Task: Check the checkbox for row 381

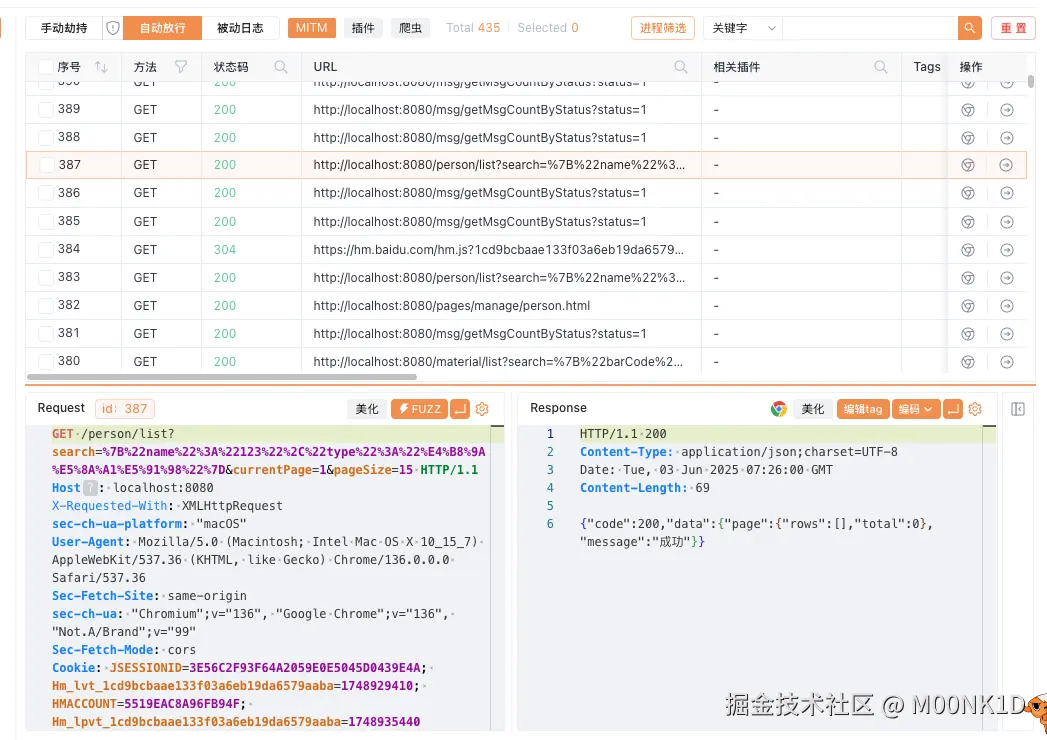Action: coord(46,333)
